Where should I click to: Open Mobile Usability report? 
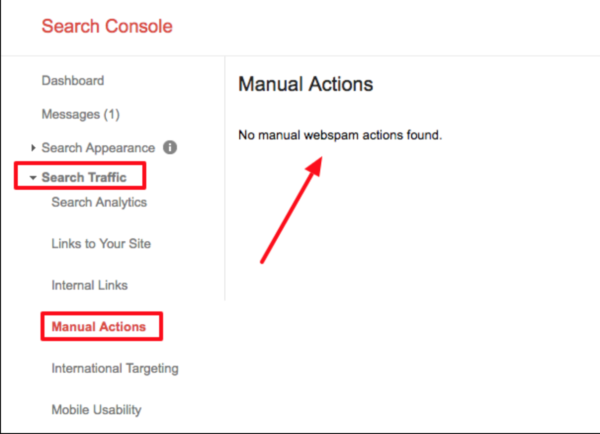(96, 410)
